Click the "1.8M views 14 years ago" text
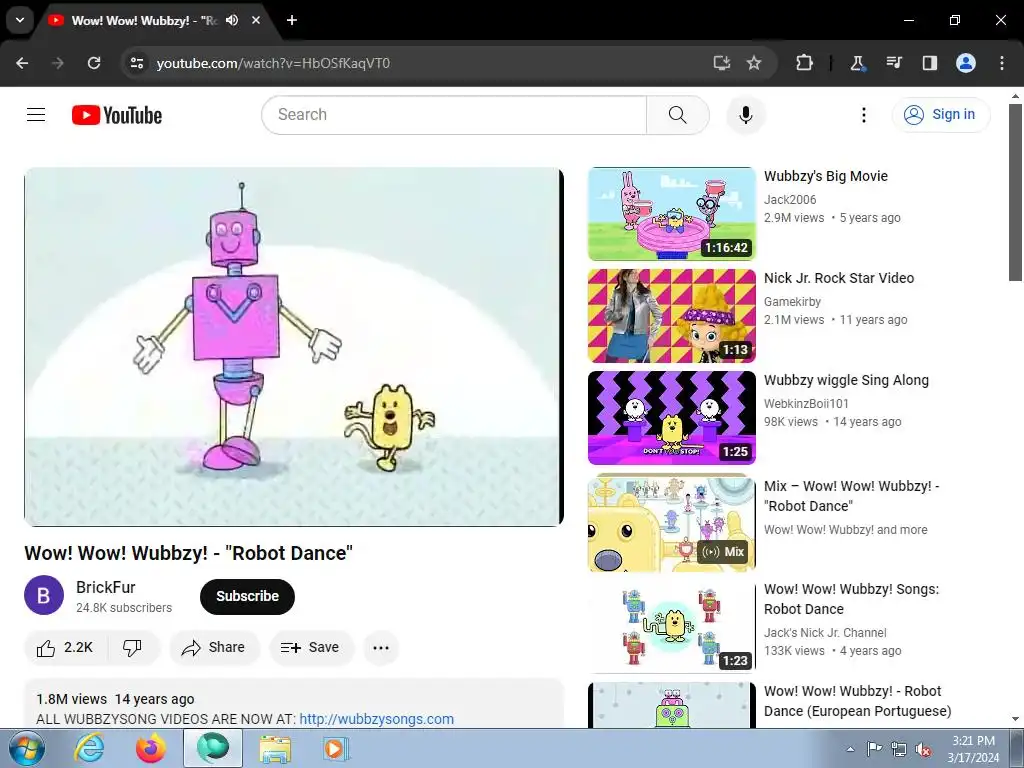The height and width of the screenshot is (768, 1024). pyautogui.click(x=116, y=699)
